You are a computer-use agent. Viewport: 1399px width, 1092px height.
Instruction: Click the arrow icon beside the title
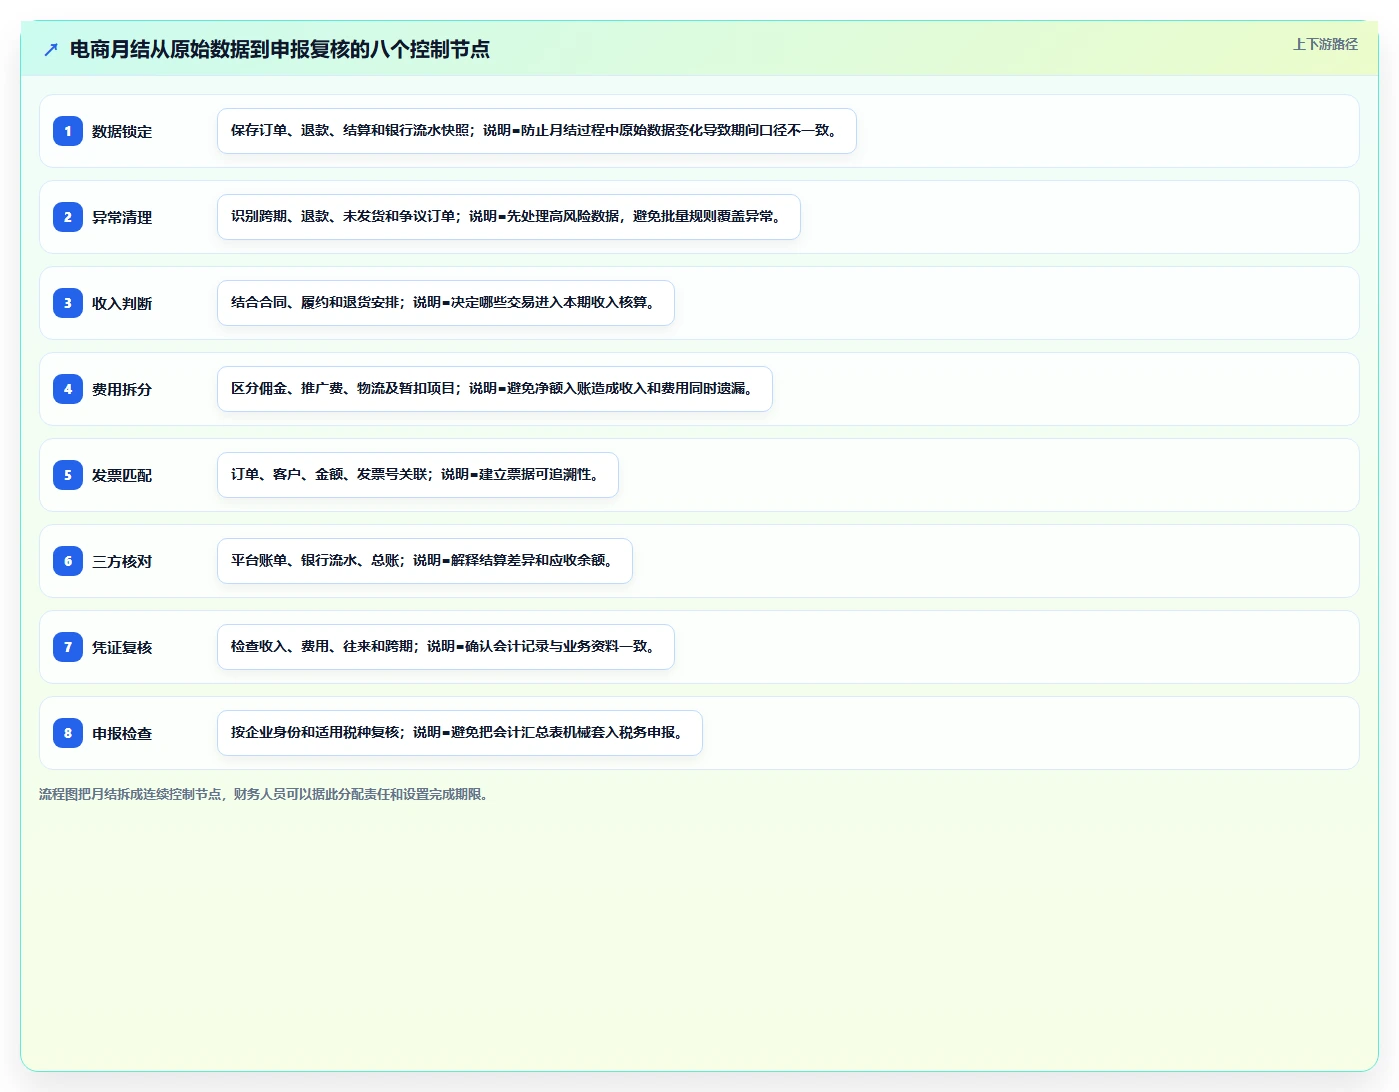click(51, 49)
